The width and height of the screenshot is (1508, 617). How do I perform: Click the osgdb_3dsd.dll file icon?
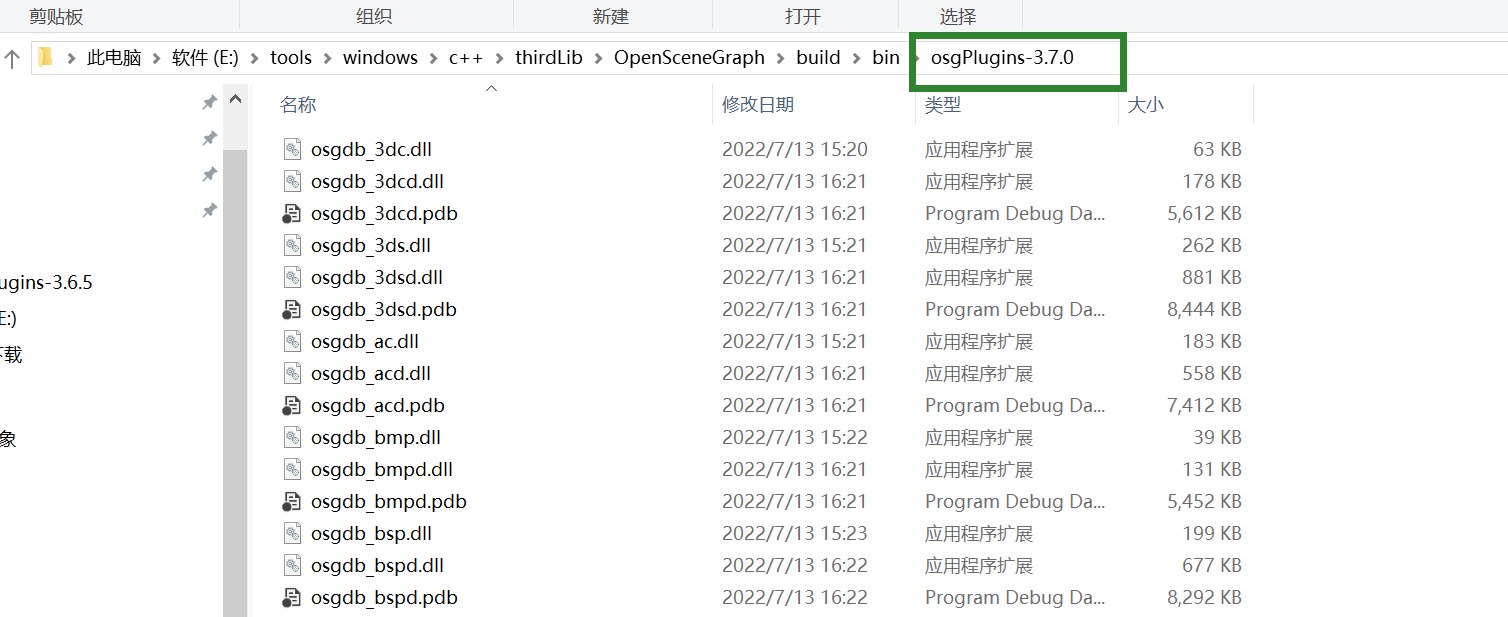coord(292,278)
